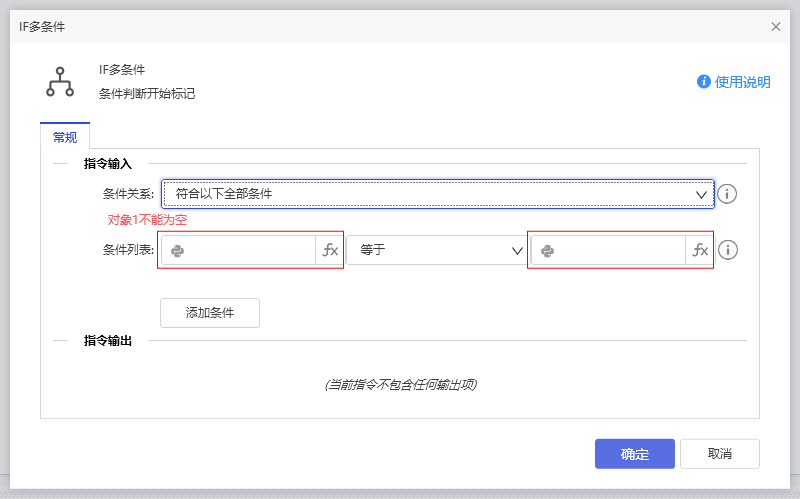Click the 指令输出 section header
Viewport: 800px width, 499px height.
[107, 341]
